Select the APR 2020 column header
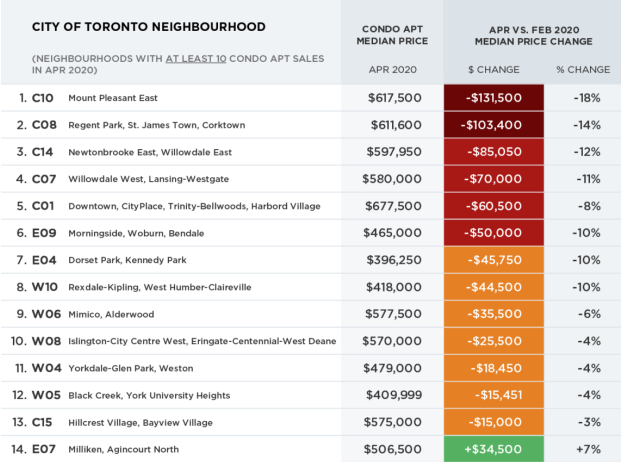The width and height of the screenshot is (621, 462). [392, 70]
